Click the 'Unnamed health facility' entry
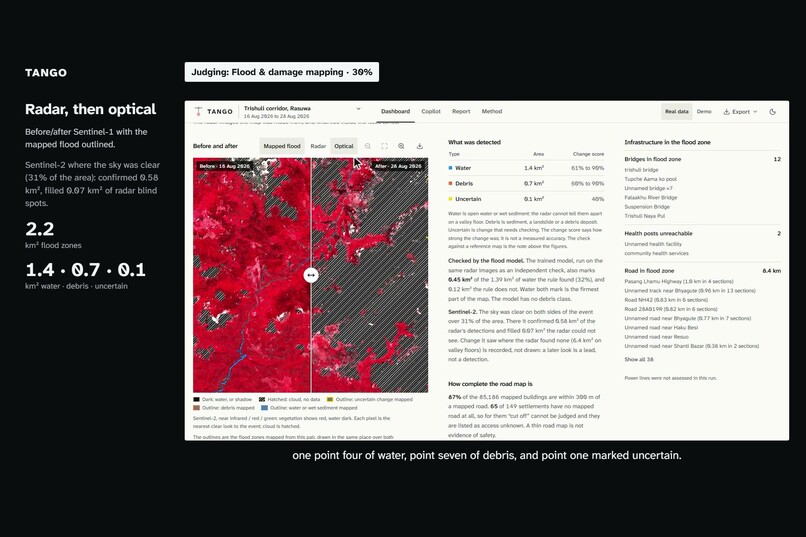The image size is (806, 537). (x=653, y=244)
